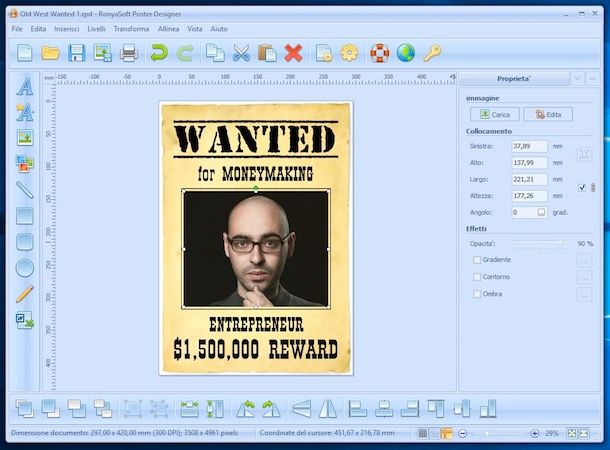Select the clipart collection tool in sidebar
Image resolution: width=610 pixels, height=450 pixels.
click(25, 164)
